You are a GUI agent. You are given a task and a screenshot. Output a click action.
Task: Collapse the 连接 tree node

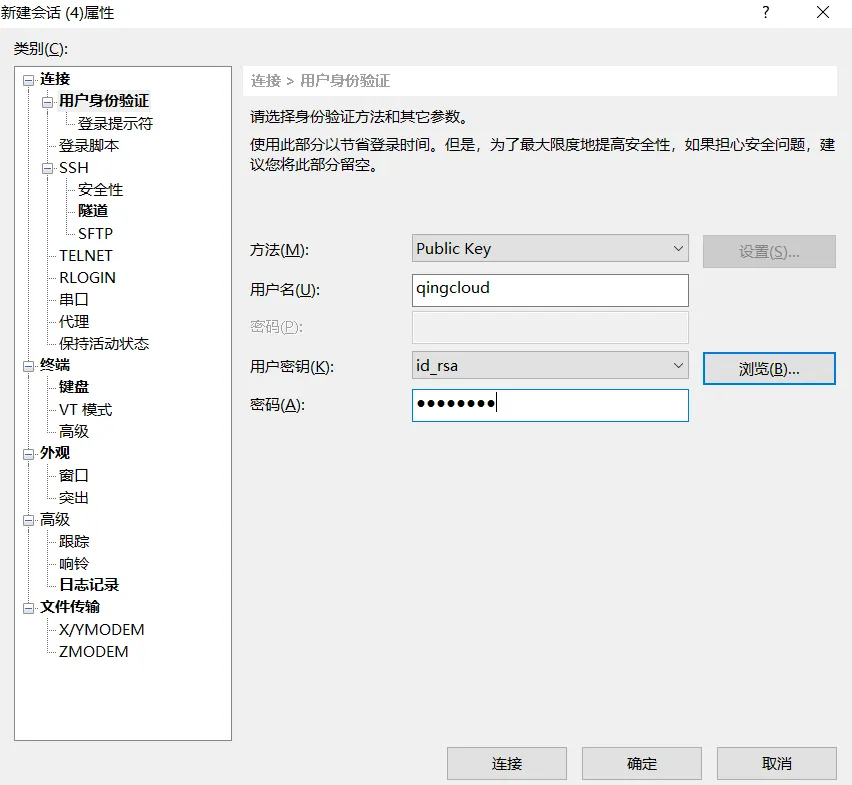[28, 80]
